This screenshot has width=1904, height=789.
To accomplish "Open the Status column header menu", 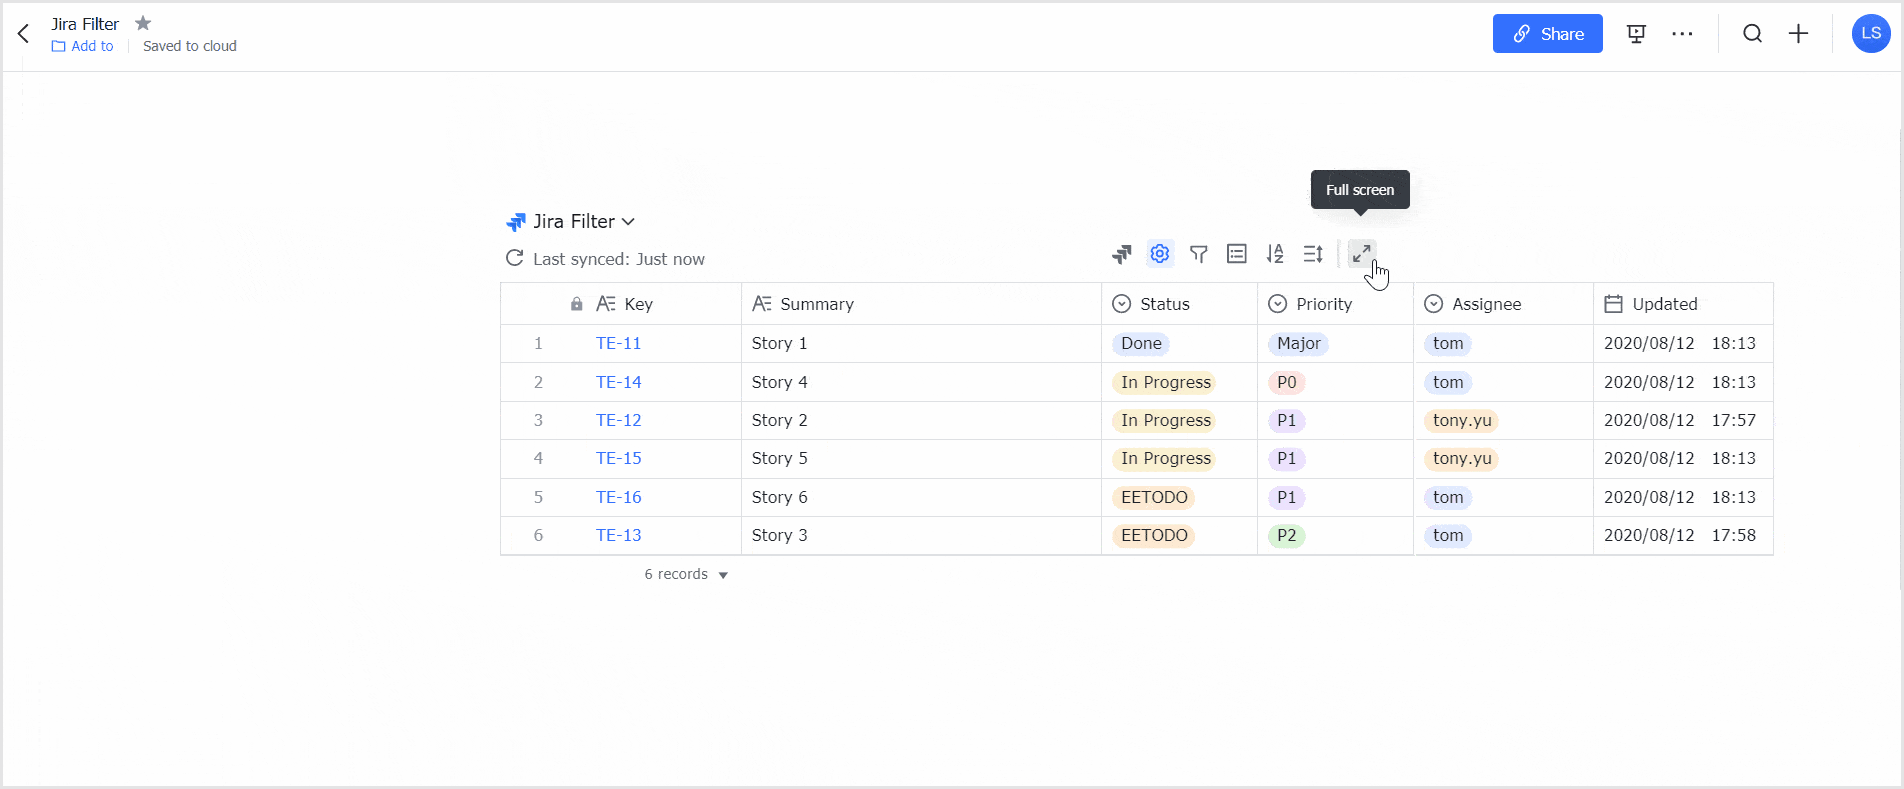I will coord(1165,304).
